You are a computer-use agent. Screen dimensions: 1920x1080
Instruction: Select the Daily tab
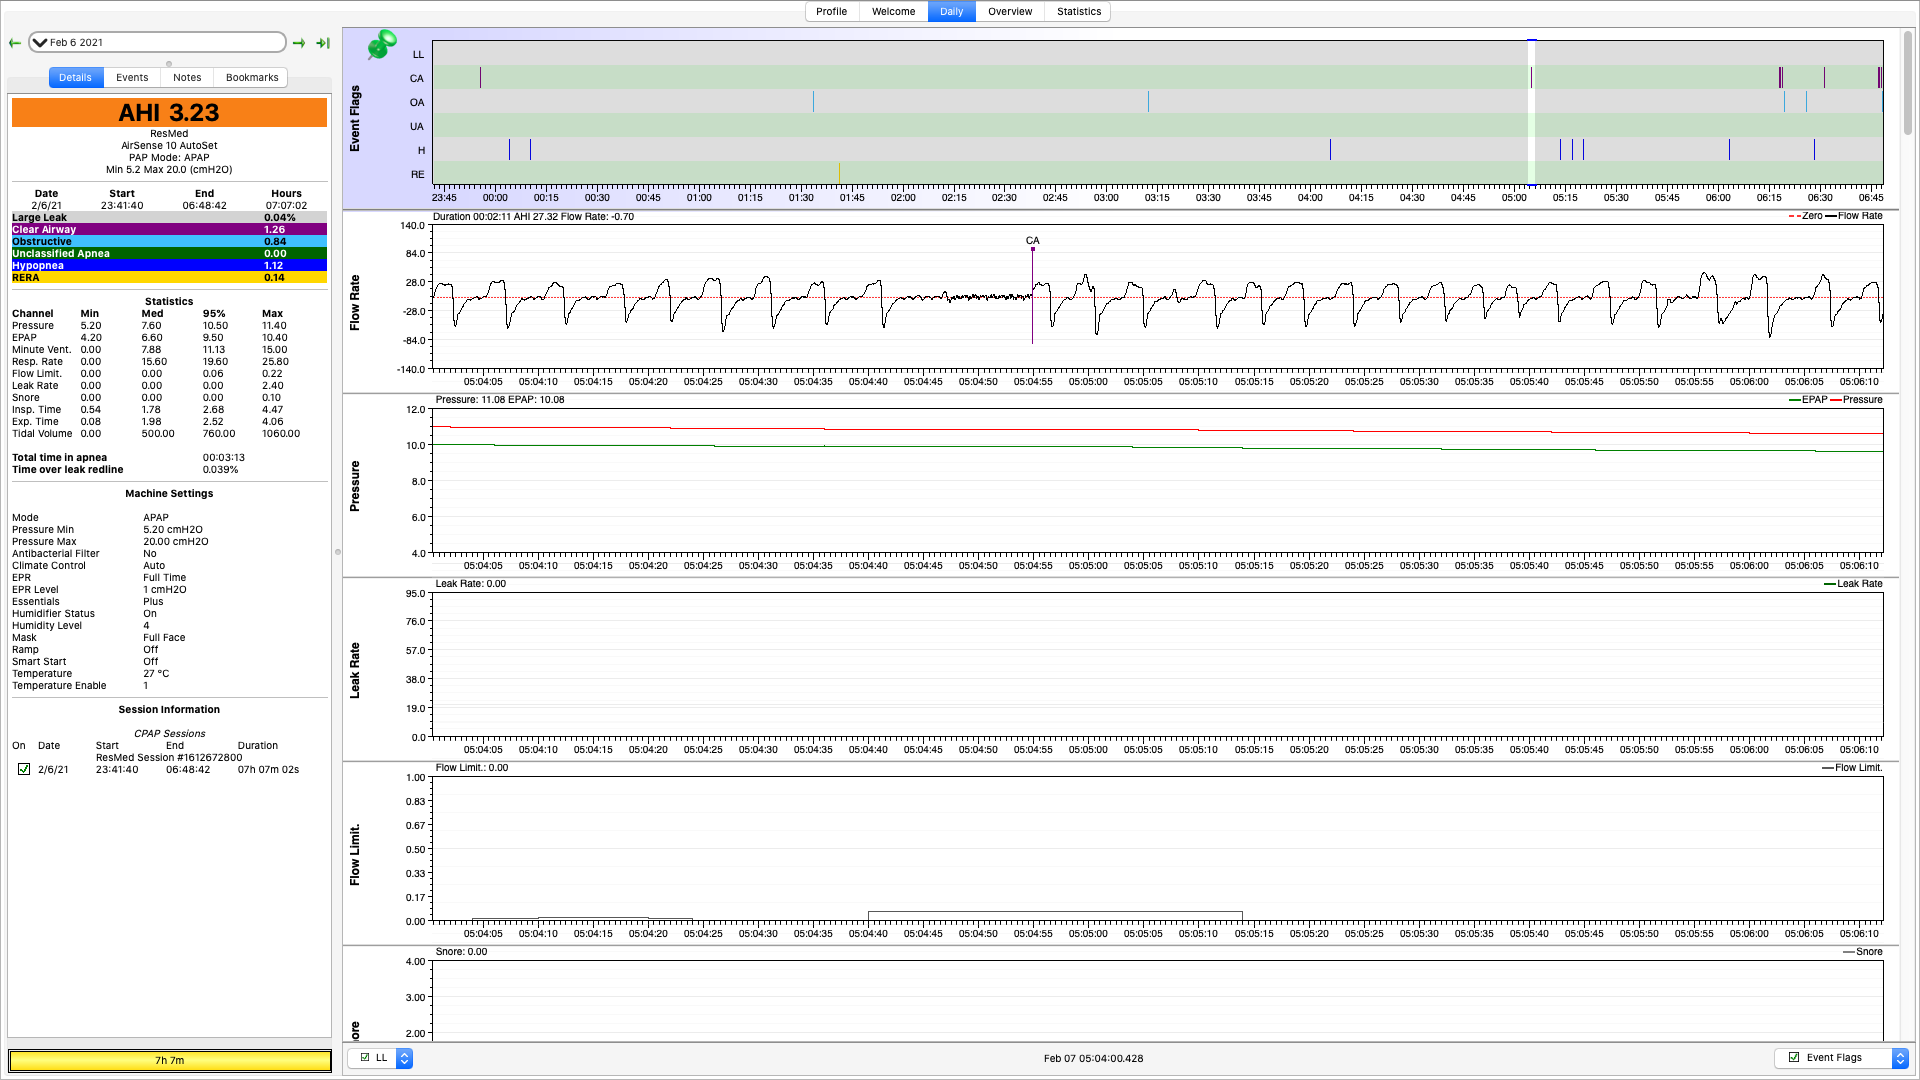point(951,12)
